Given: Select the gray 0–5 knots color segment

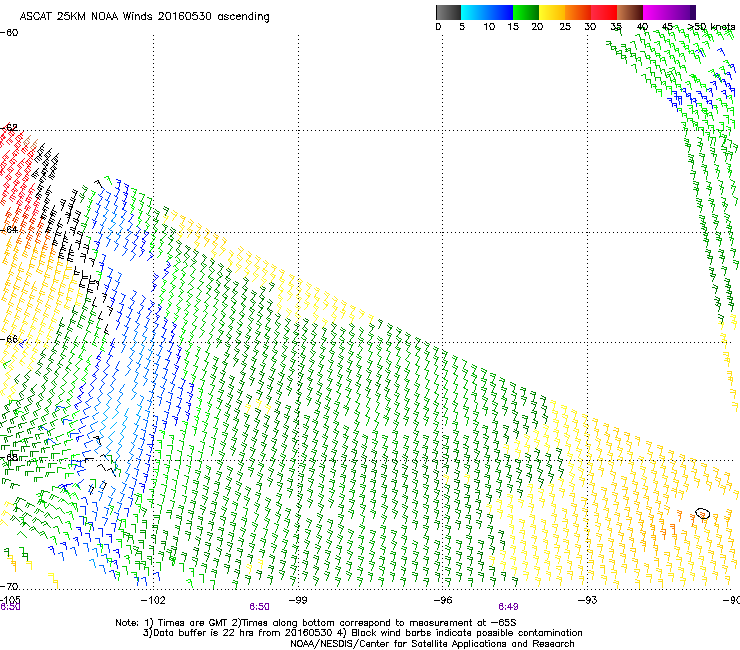Looking at the screenshot, I should tap(448, 12).
